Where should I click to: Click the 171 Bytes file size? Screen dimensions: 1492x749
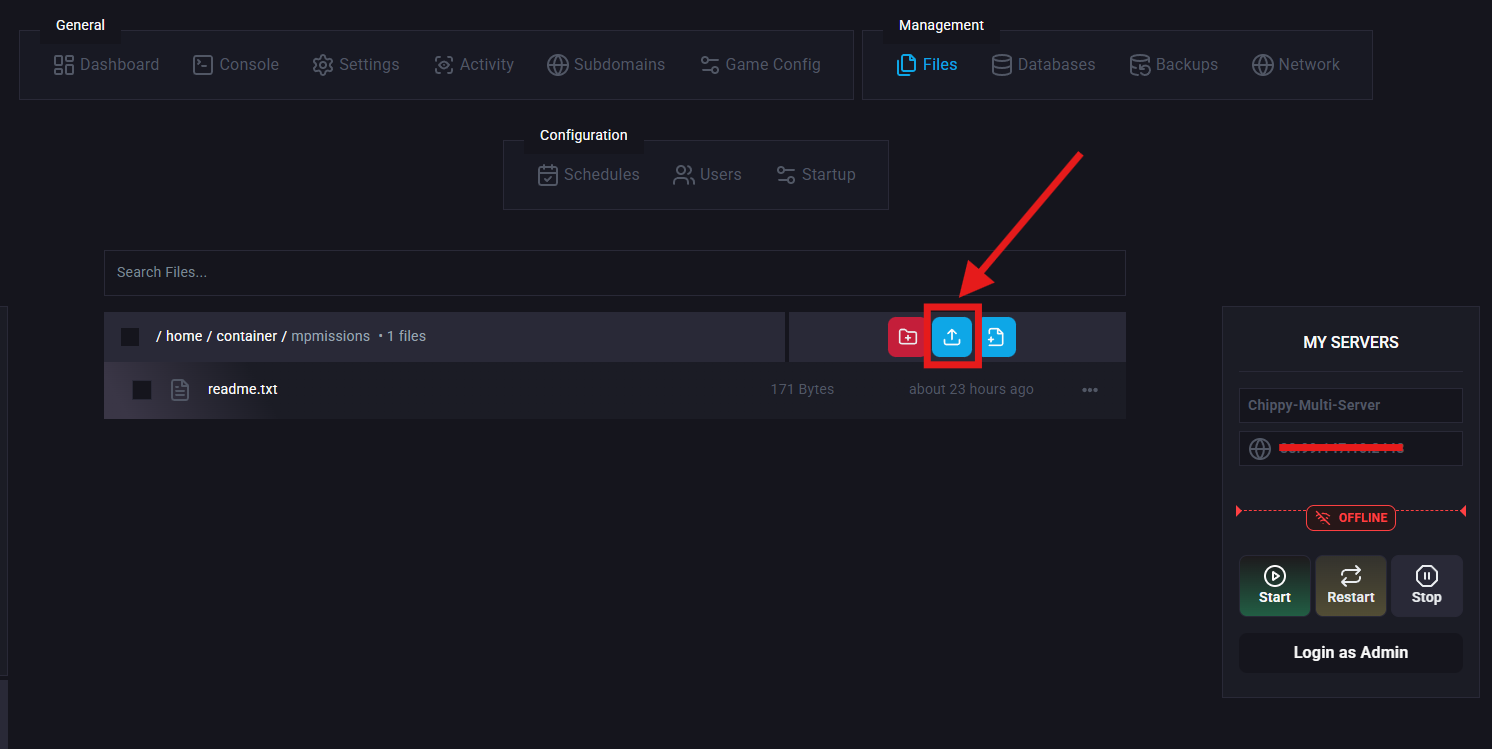802,390
